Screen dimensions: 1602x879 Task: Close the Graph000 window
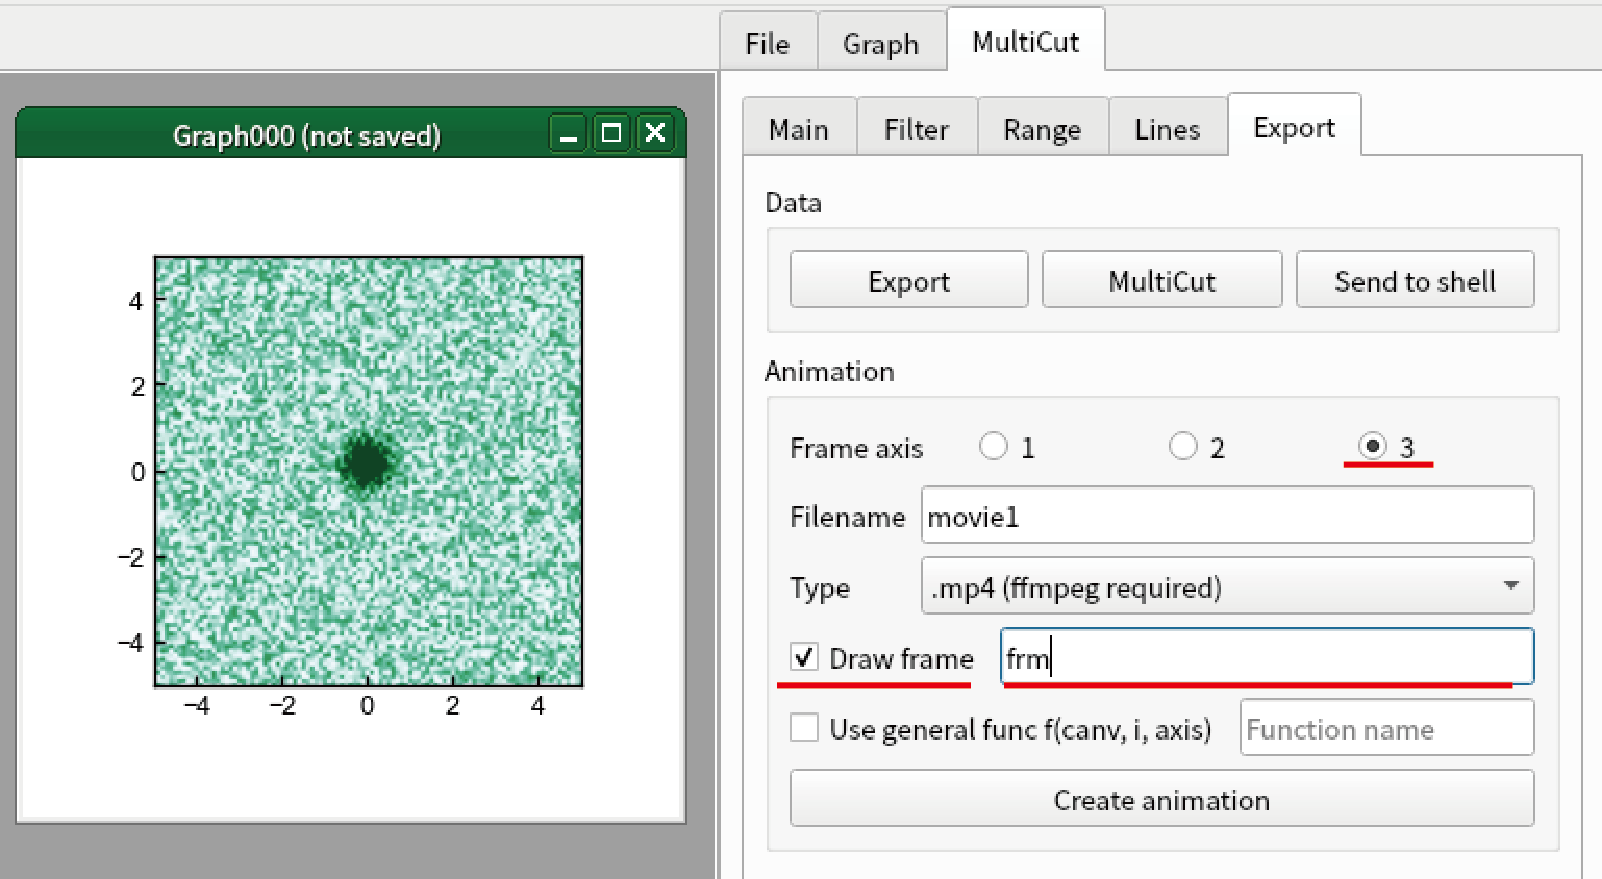[655, 133]
